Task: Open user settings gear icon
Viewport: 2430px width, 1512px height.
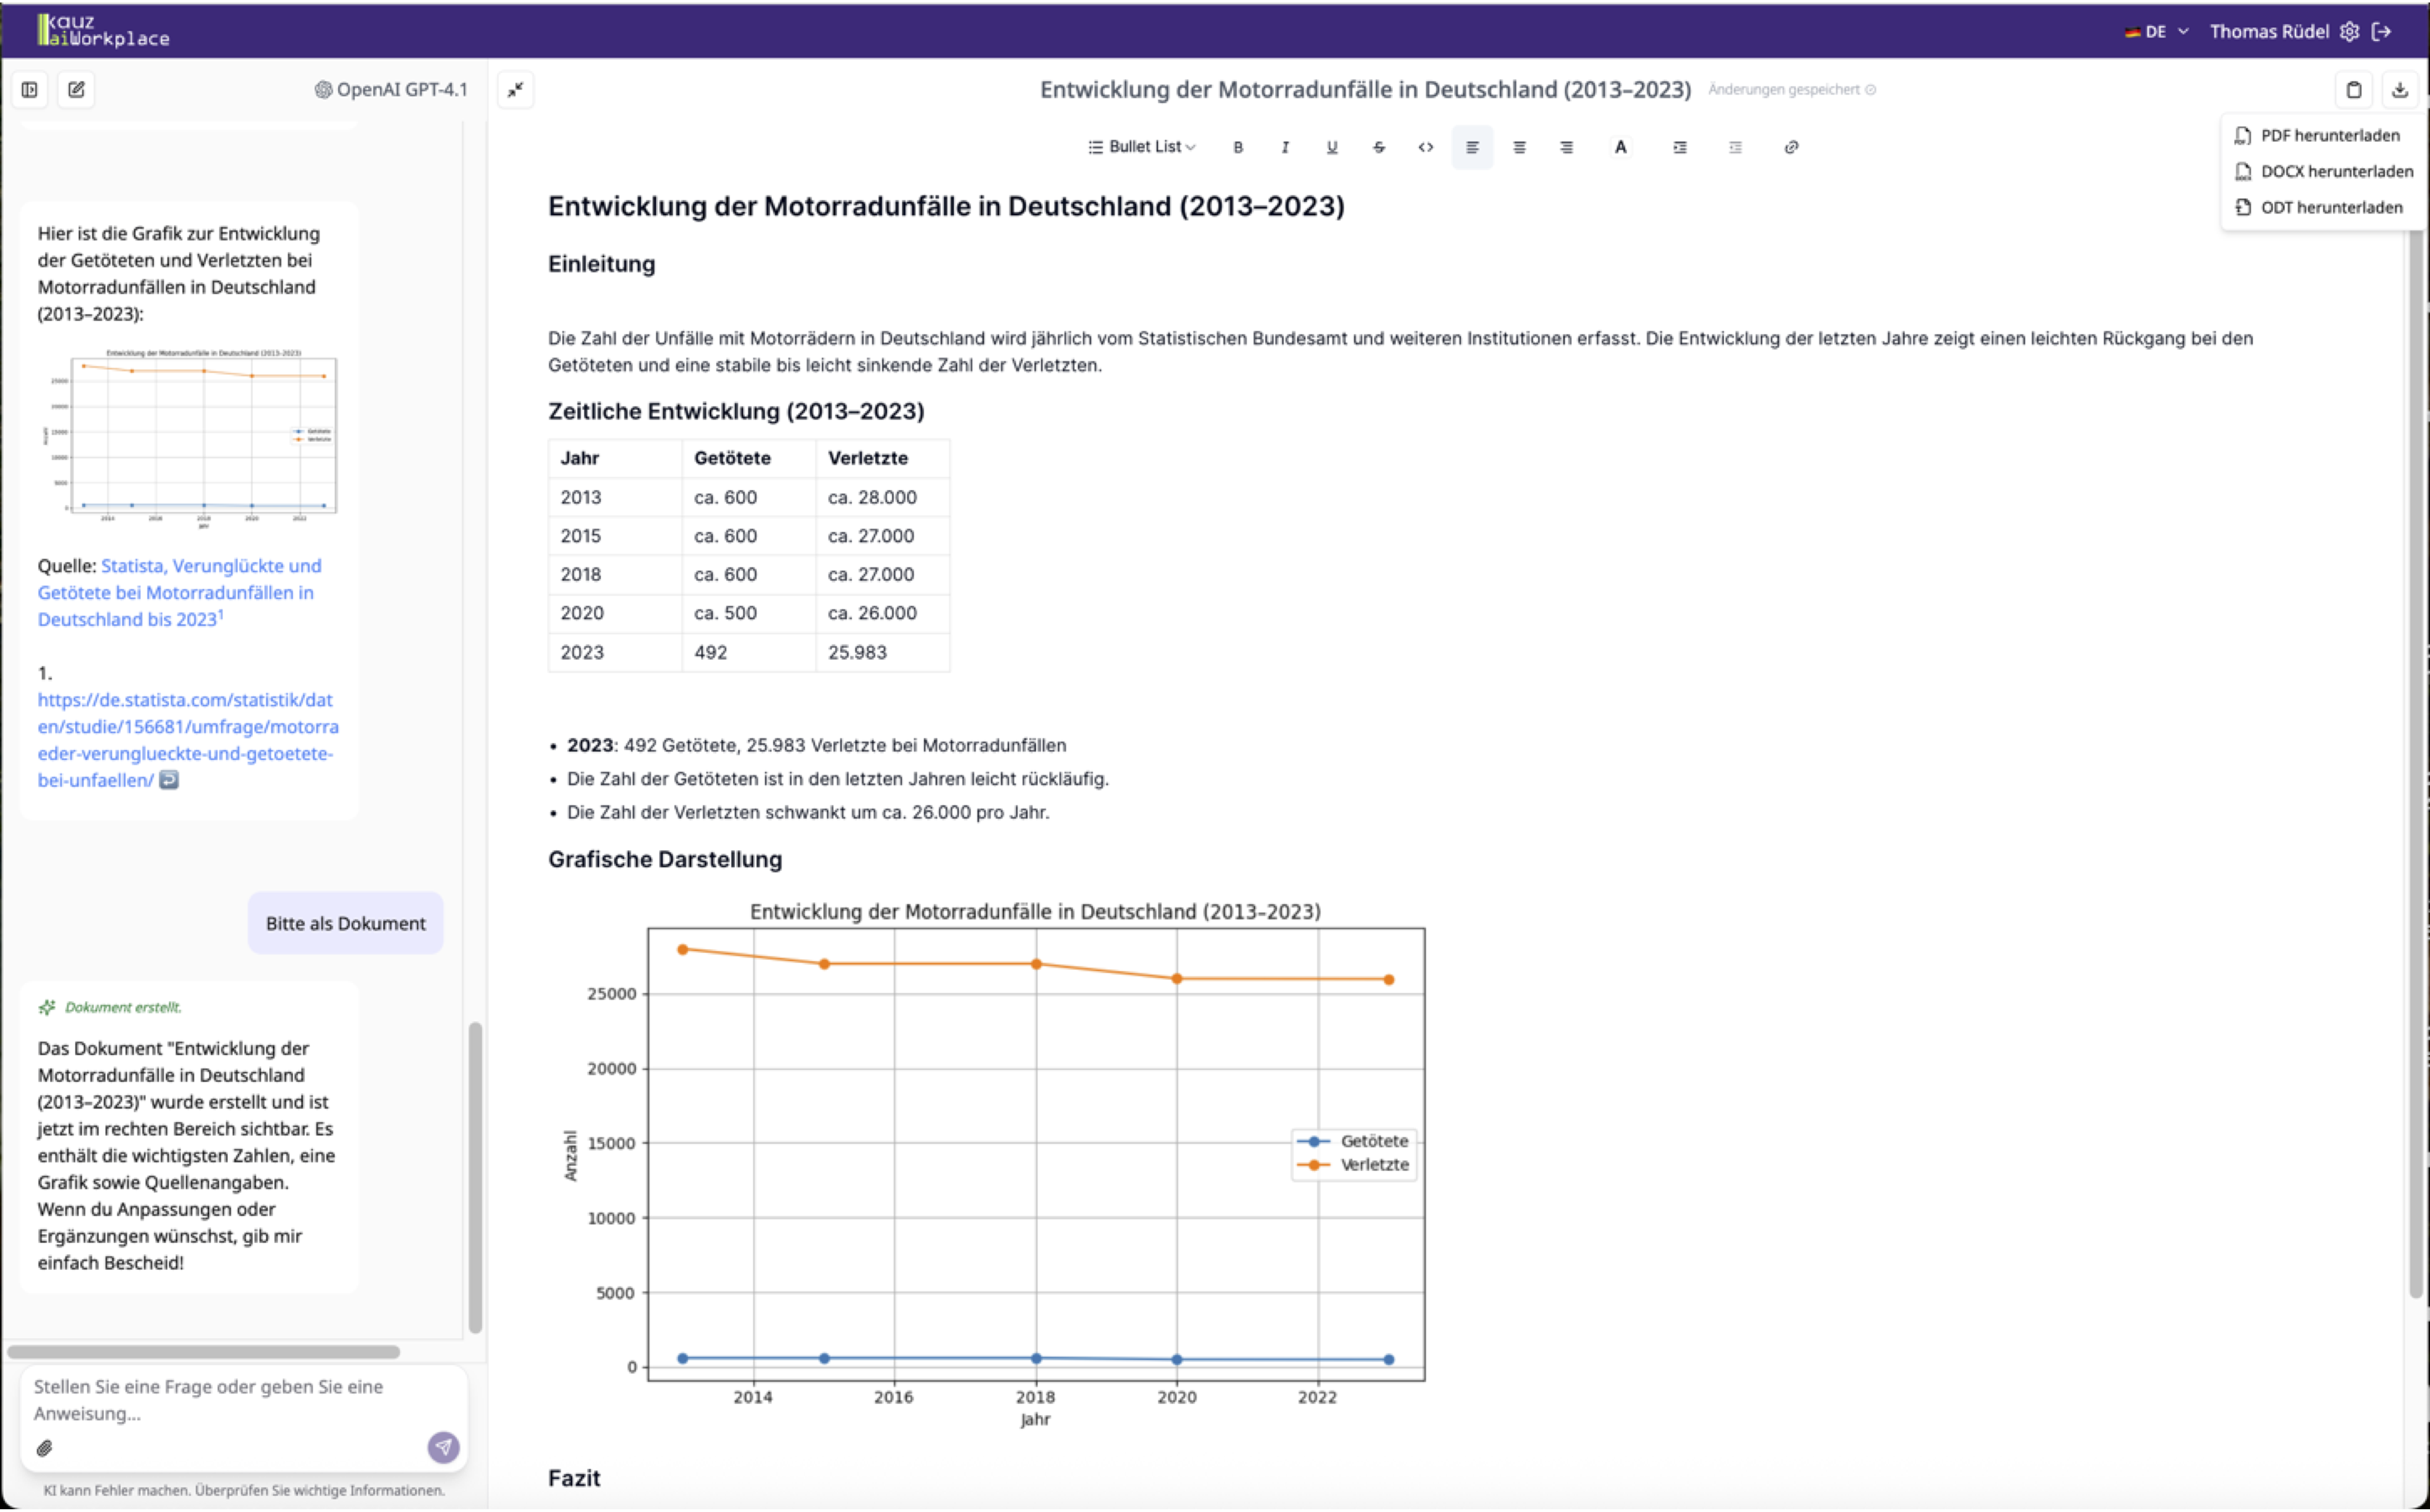Action: coord(2350,32)
